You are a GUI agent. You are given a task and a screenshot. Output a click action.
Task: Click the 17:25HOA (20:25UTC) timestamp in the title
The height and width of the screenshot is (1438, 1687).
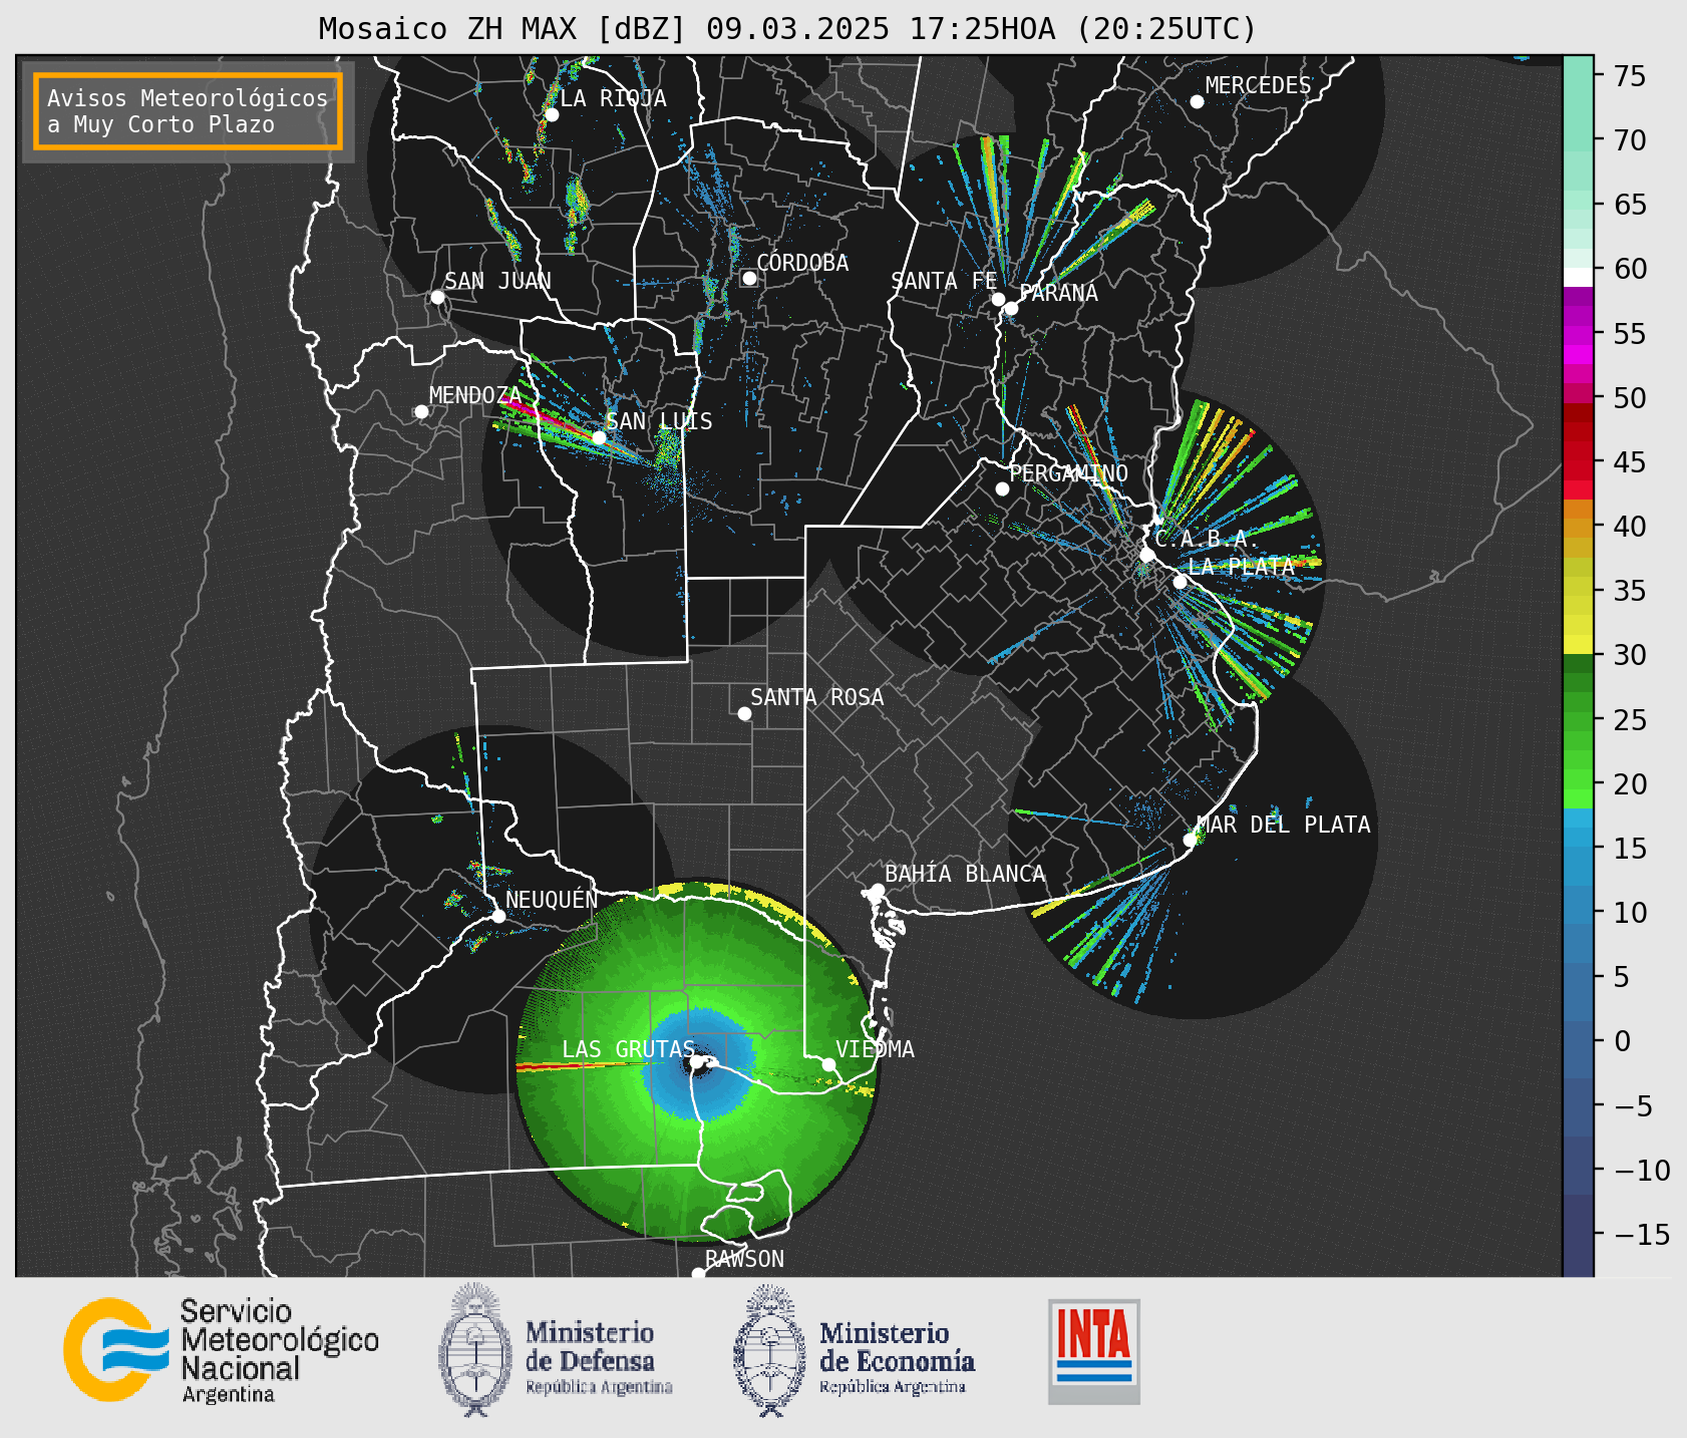(x=1083, y=29)
